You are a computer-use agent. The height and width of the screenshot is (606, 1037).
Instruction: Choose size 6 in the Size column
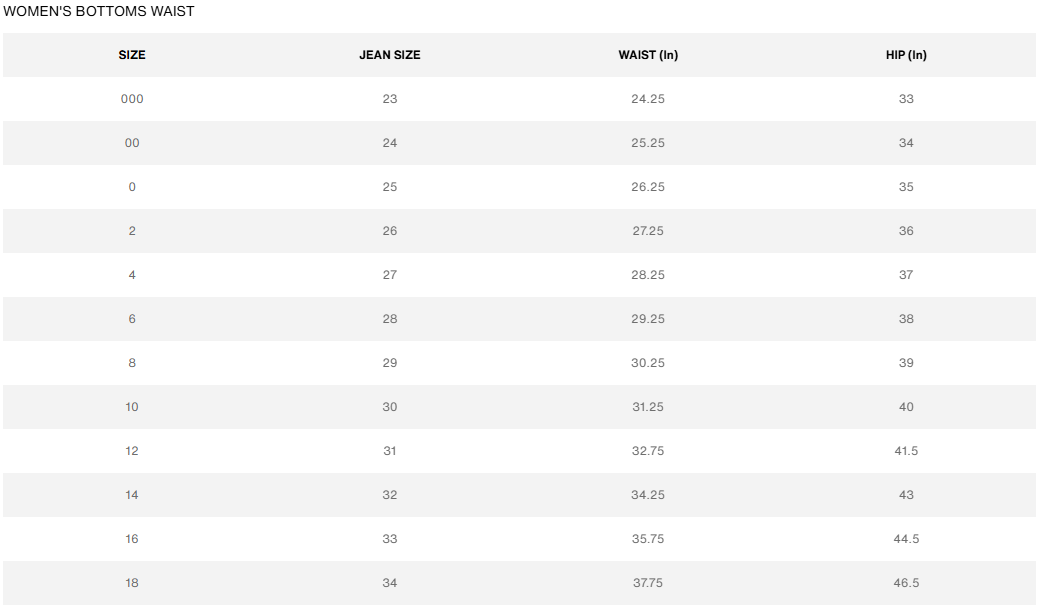(x=132, y=319)
